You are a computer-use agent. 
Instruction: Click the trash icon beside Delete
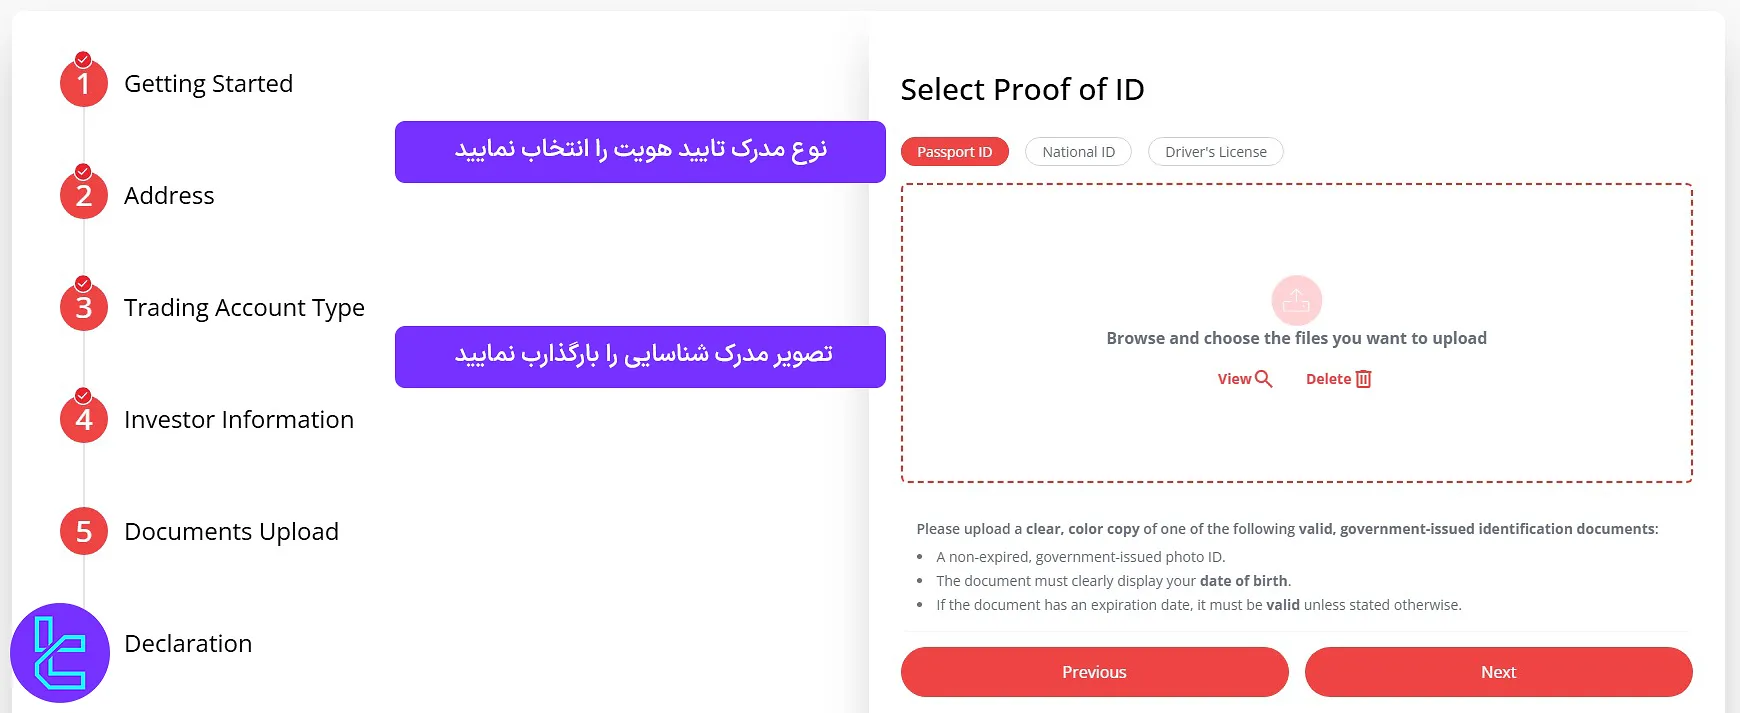(x=1364, y=379)
